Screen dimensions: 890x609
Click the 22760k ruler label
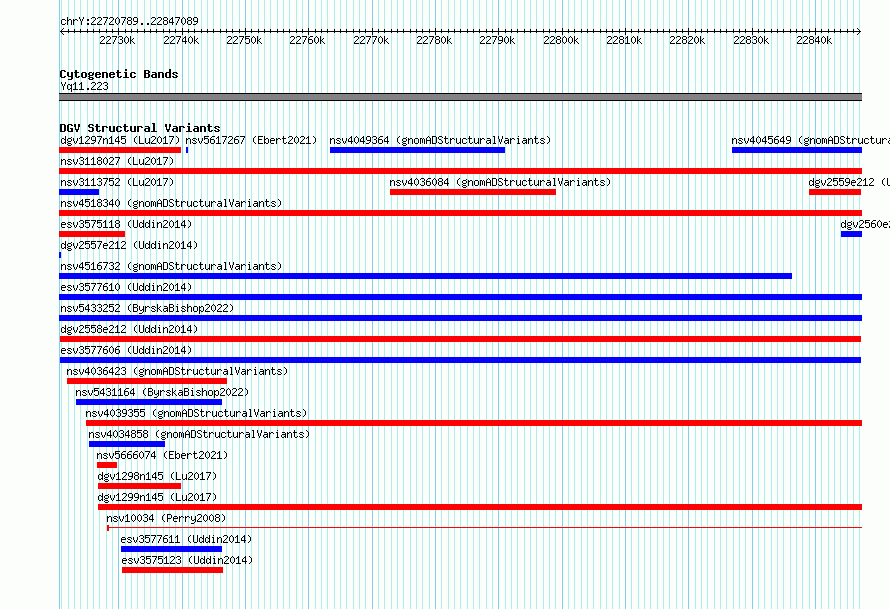coord(307,40)
